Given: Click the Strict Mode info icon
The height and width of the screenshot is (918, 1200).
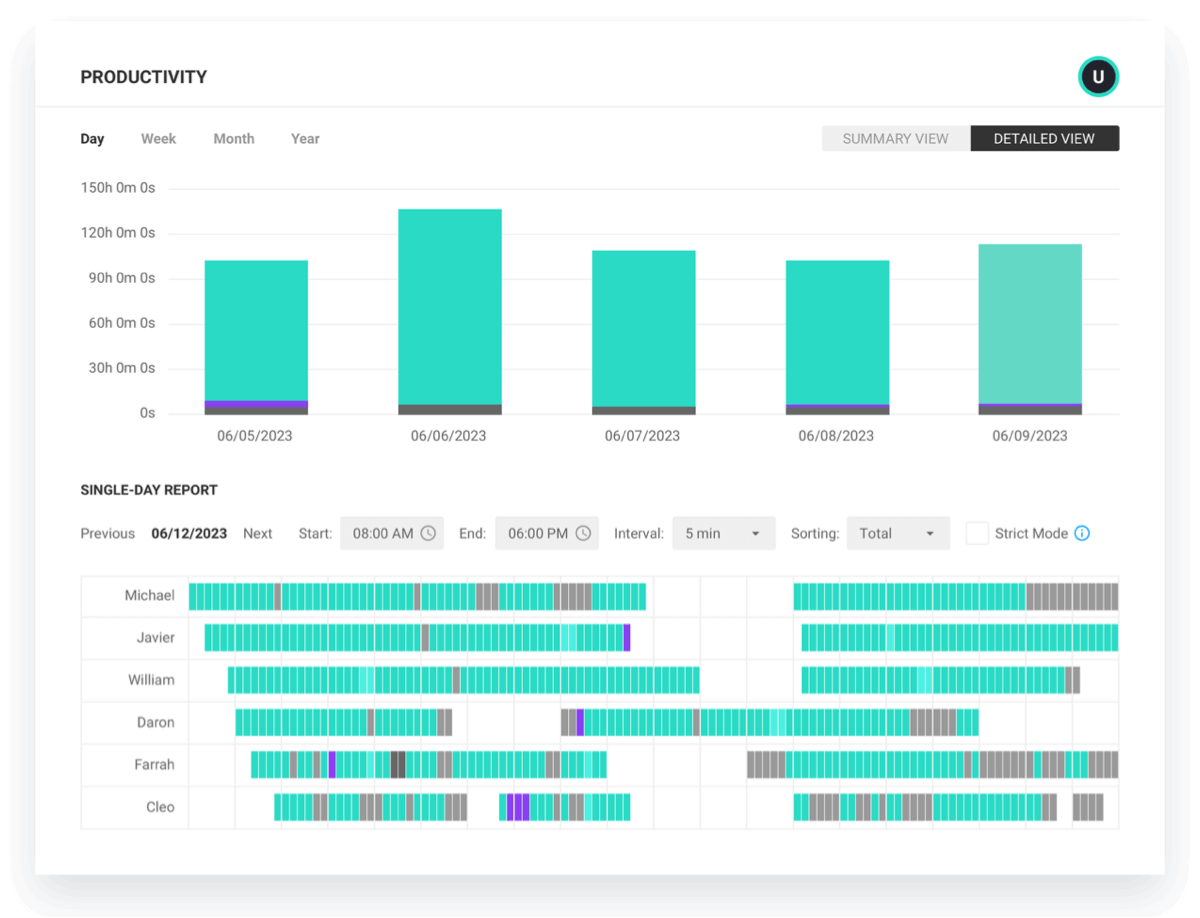Looking at the screenshot, I should (1081, 533).
